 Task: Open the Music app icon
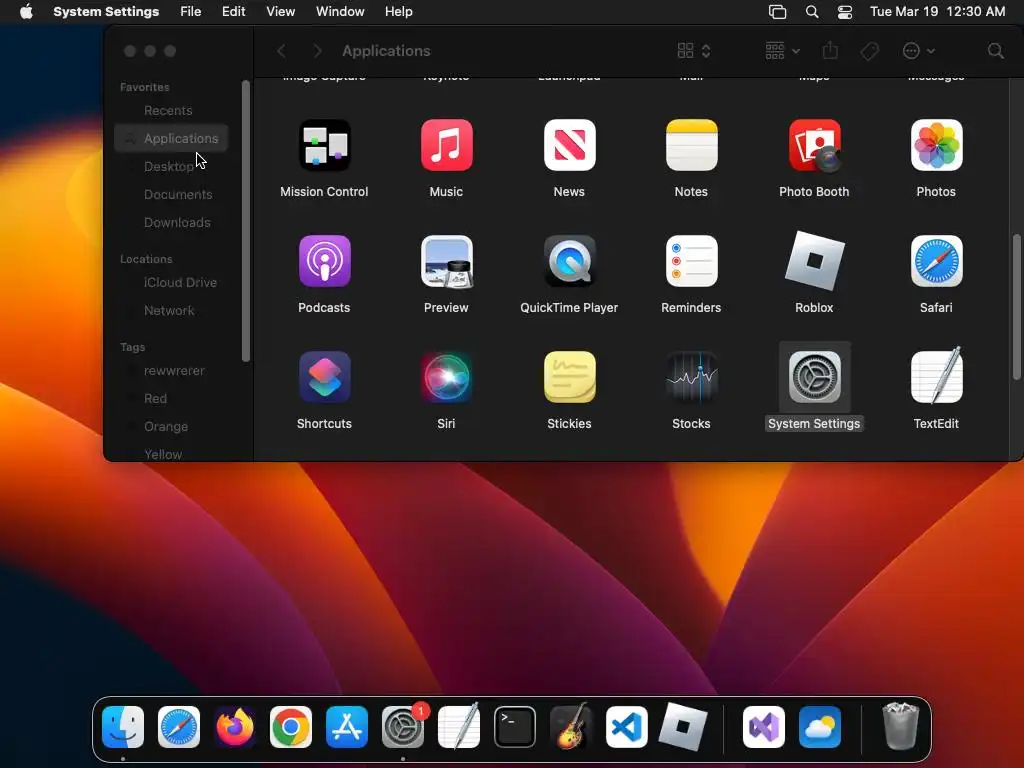(x=447, y=145)
